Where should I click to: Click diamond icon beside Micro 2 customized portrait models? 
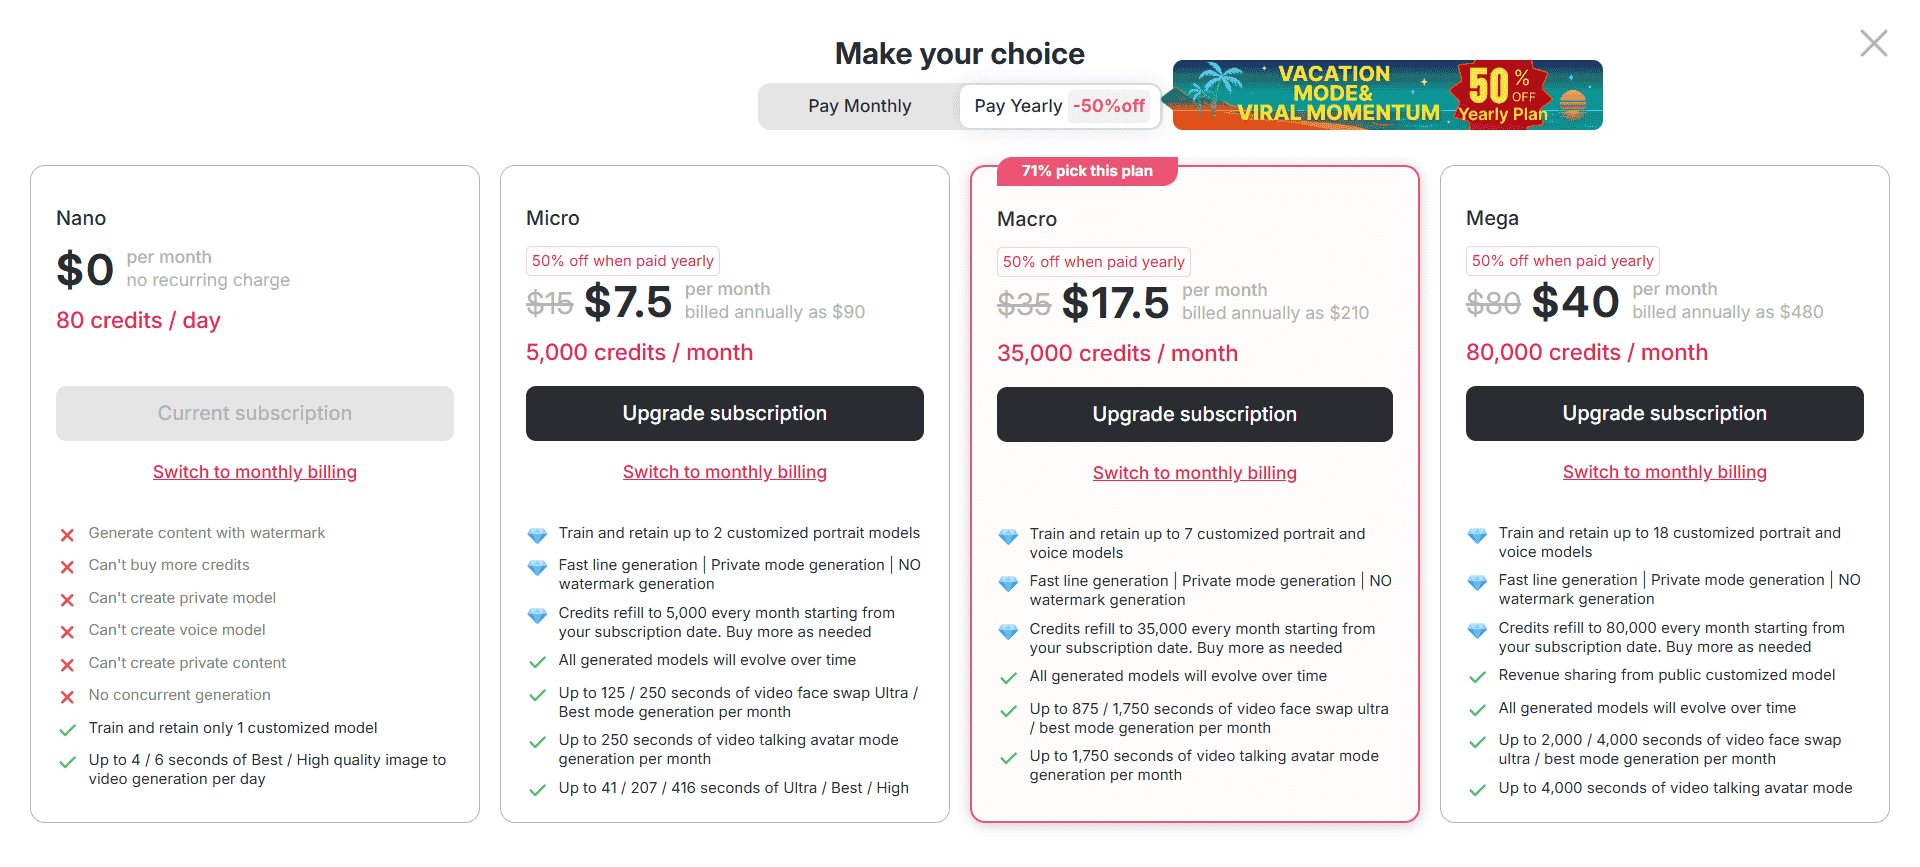[x=537, y=535]
